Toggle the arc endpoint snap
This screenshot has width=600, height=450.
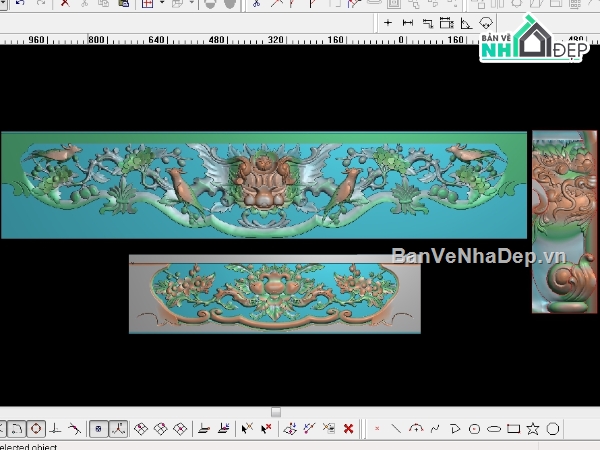(x=16, y=429)
